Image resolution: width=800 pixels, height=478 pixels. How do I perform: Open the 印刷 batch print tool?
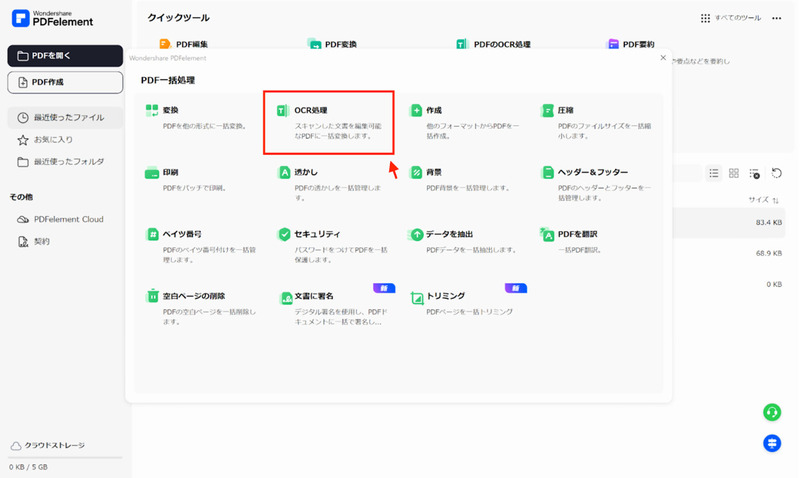[186, 179]
